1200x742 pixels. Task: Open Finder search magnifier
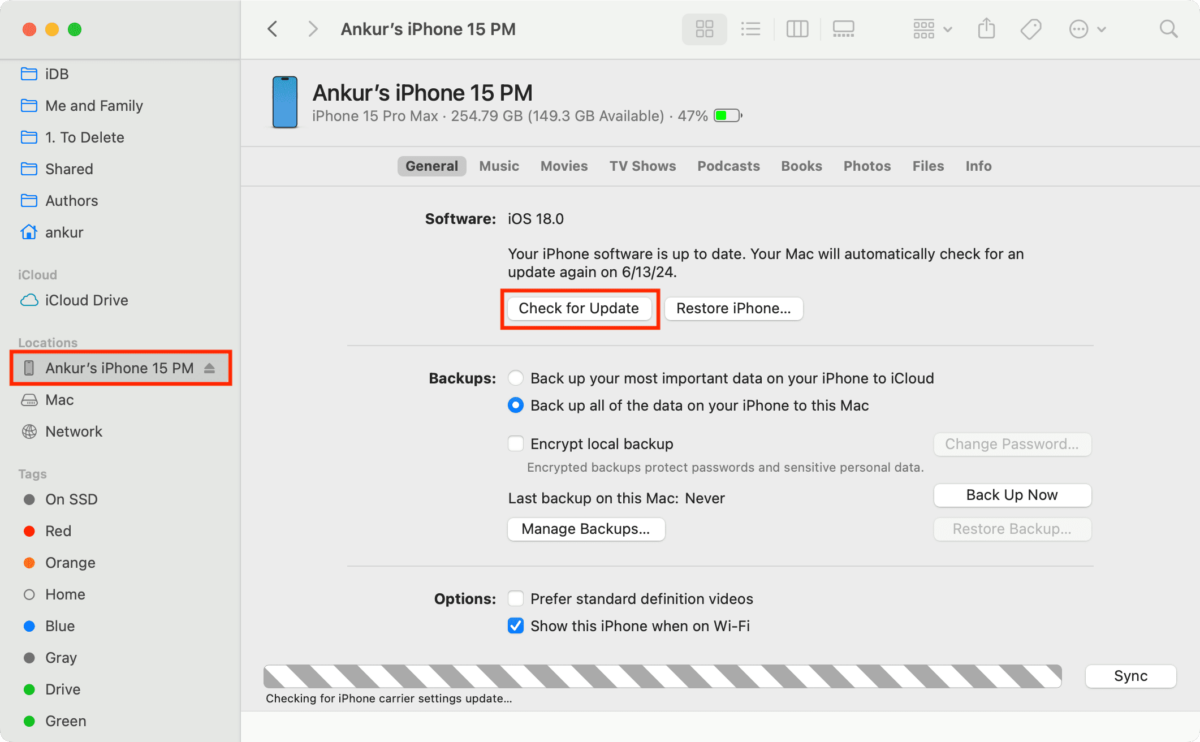tap(1168, 29)
